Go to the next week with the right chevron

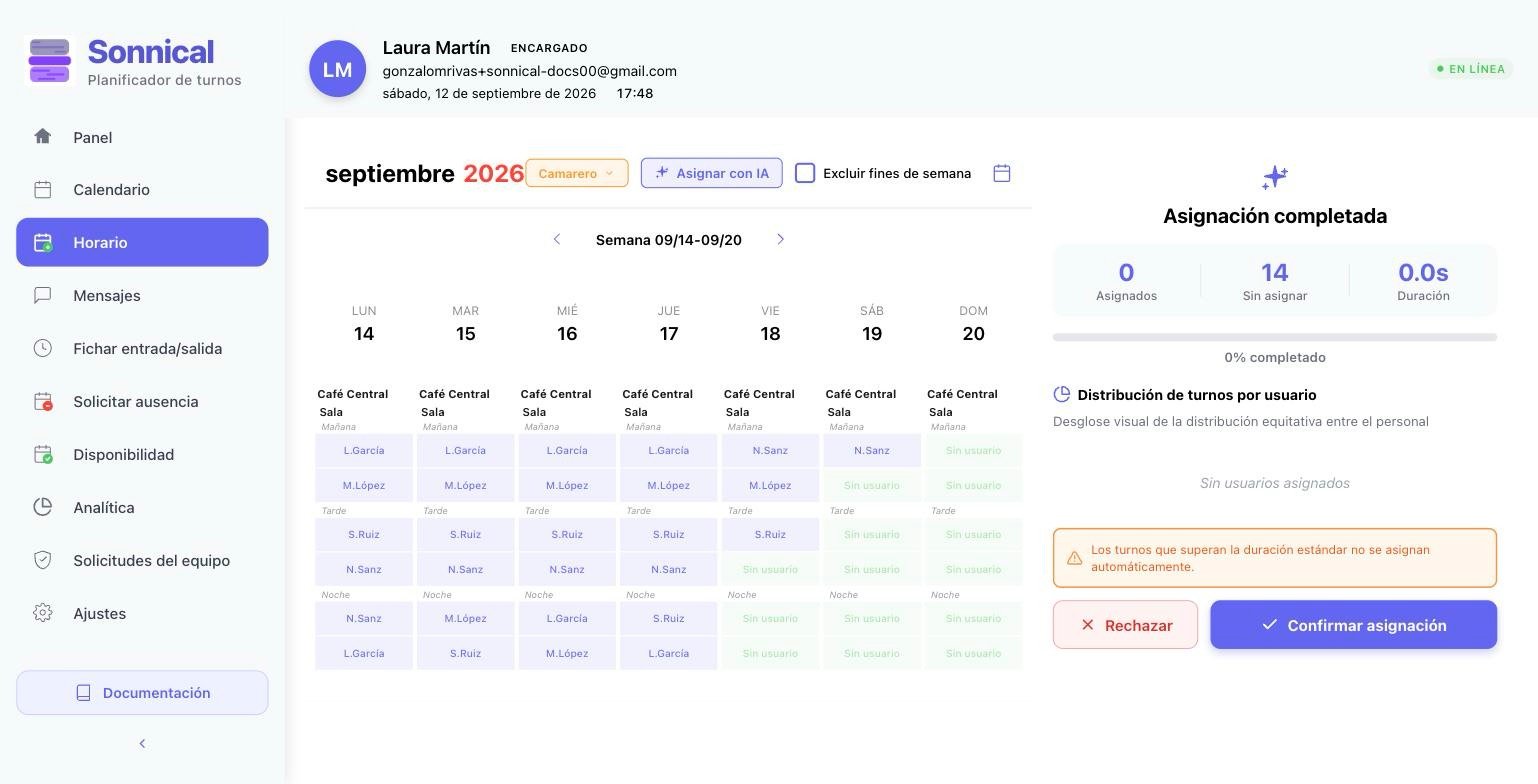tap(780, 239)
